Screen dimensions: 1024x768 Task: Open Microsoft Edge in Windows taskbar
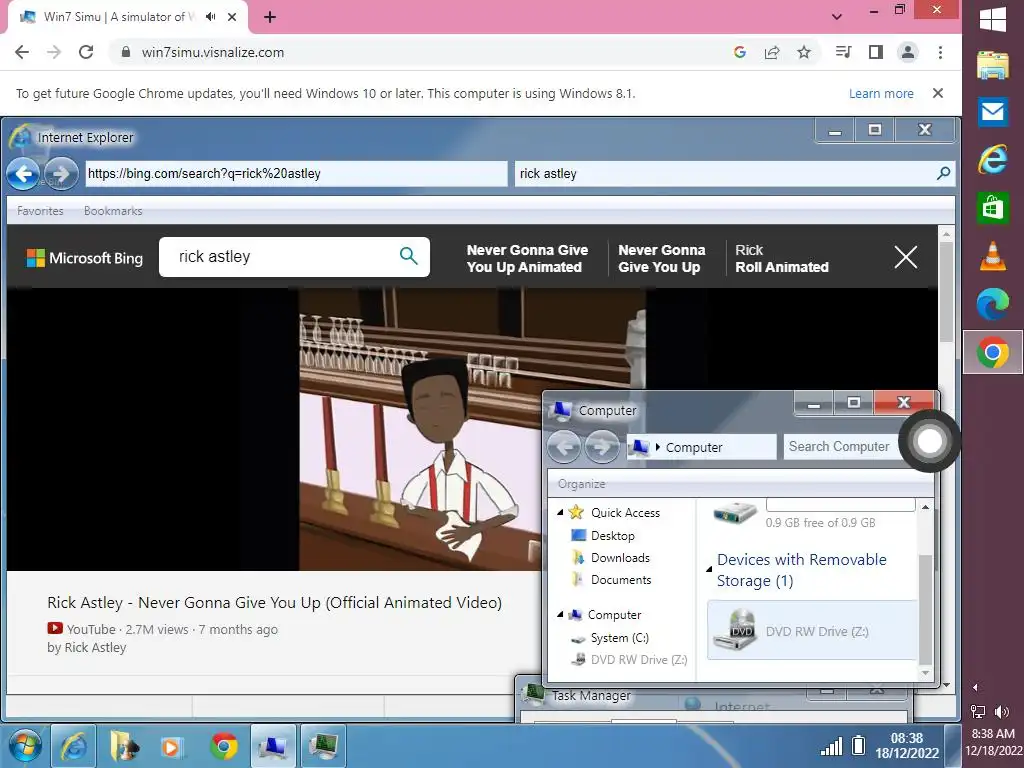coord(993,304)
